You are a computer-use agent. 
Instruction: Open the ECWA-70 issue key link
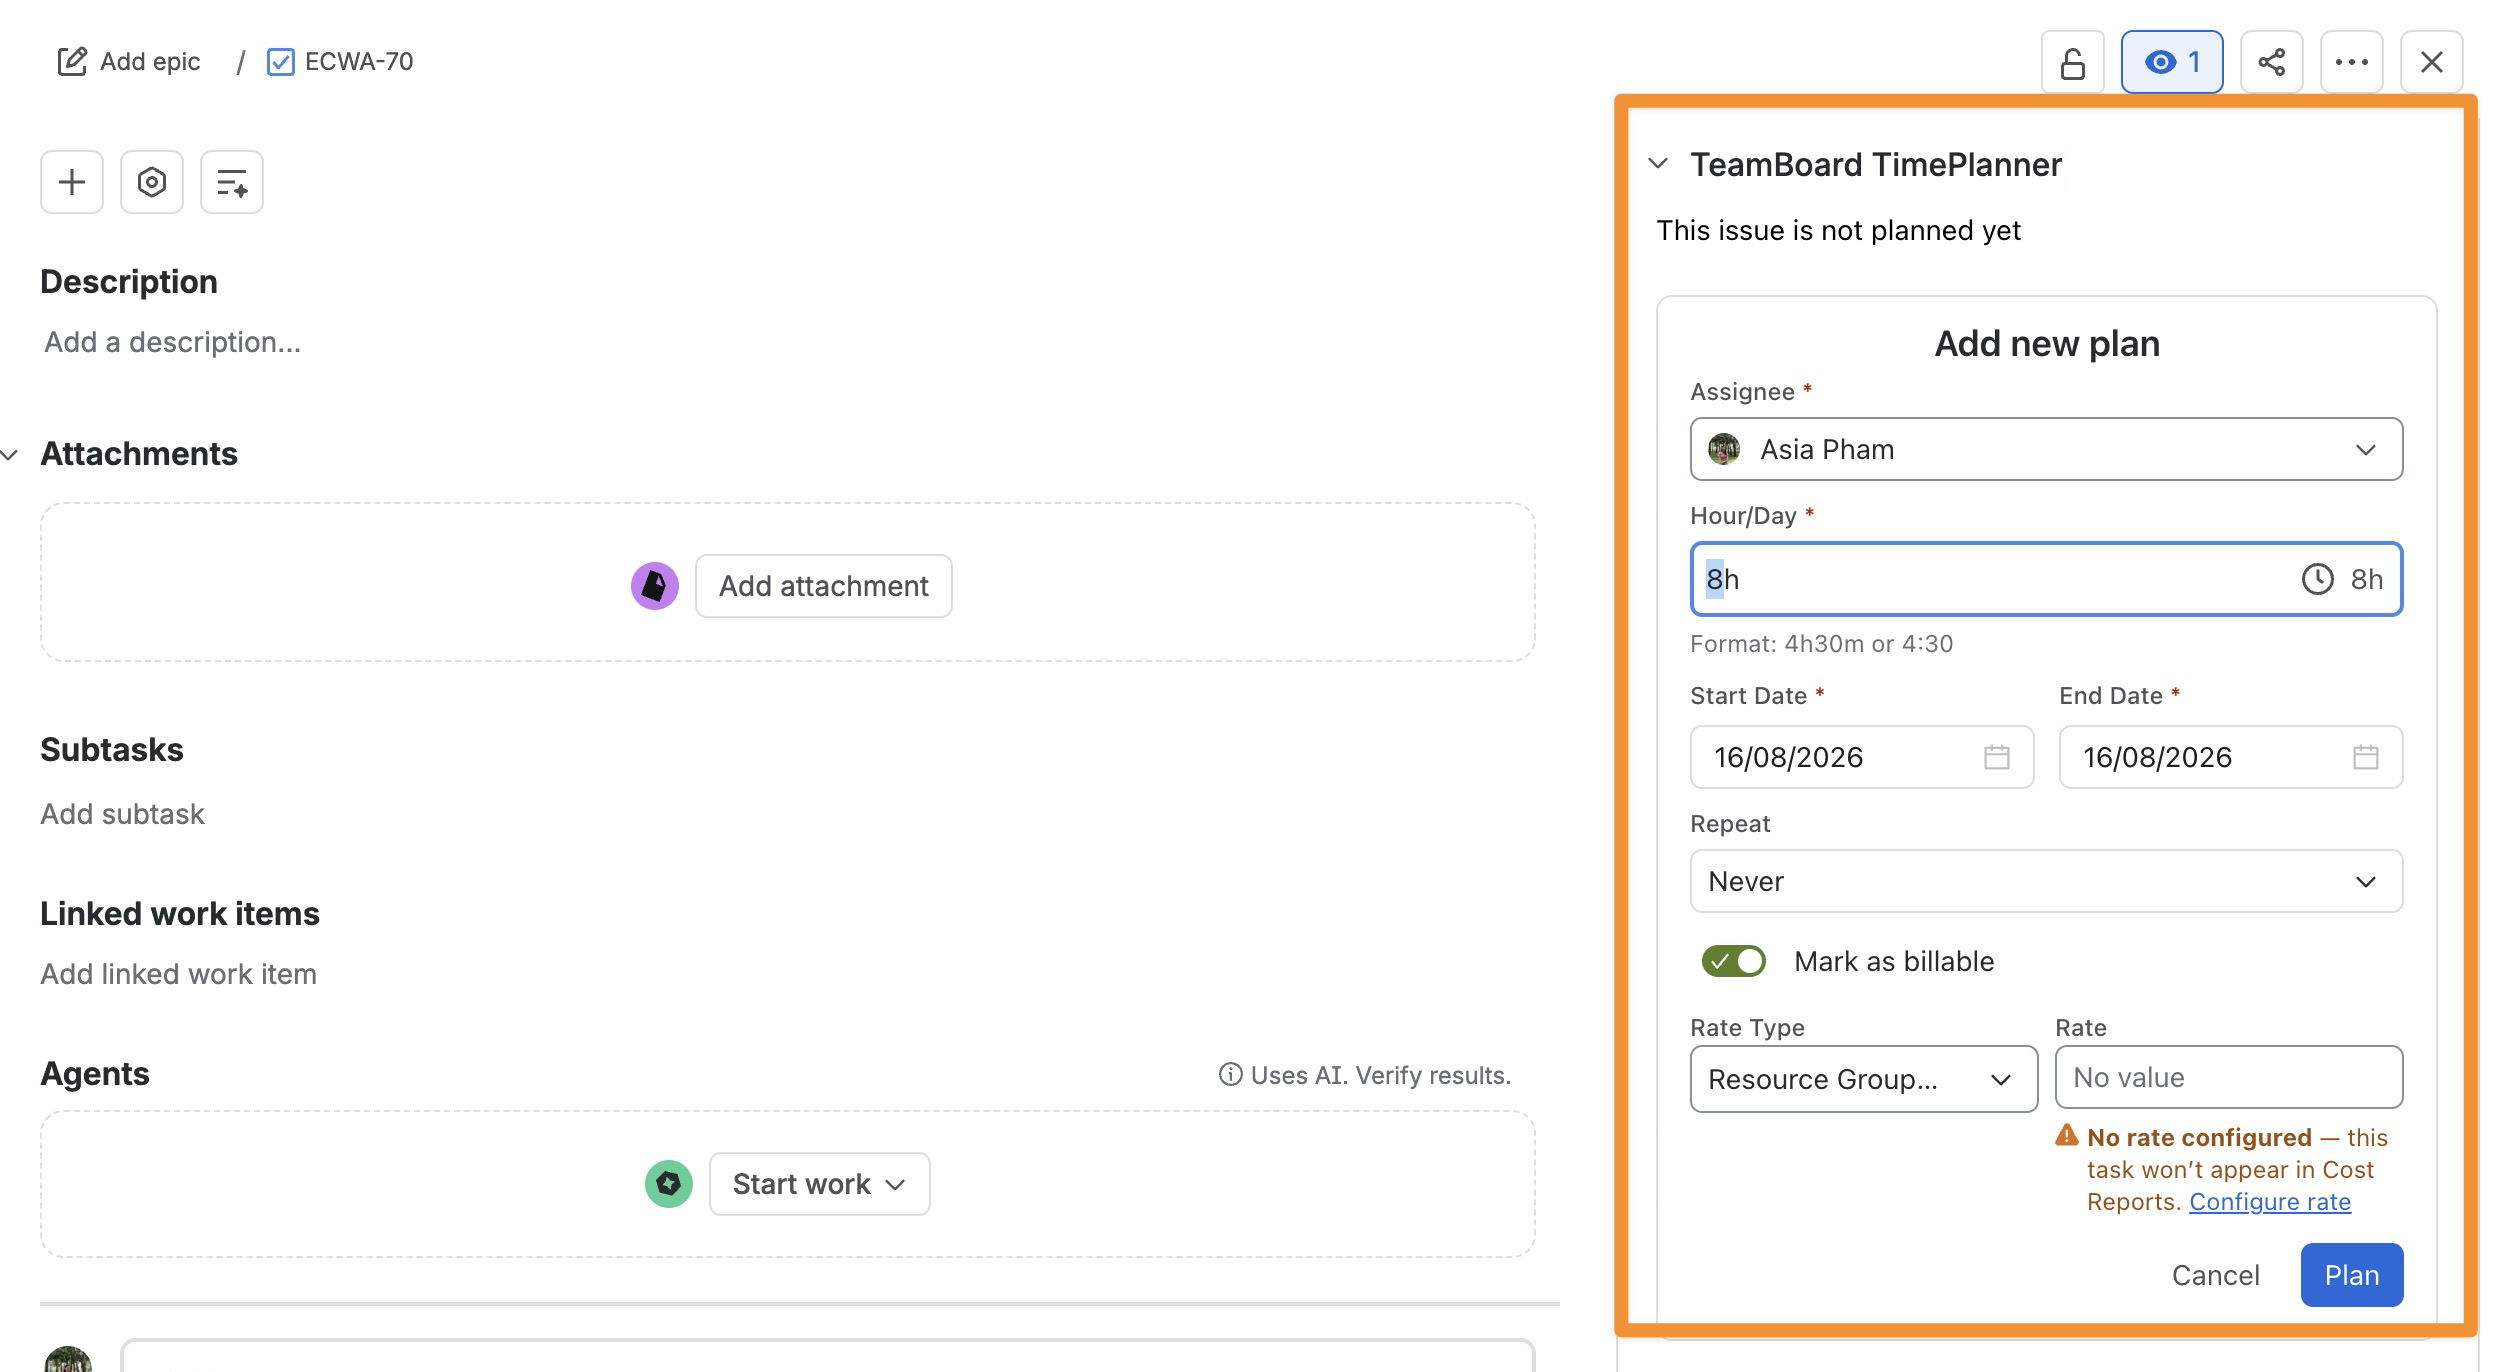pyautogui.click(x=358, y=62)
